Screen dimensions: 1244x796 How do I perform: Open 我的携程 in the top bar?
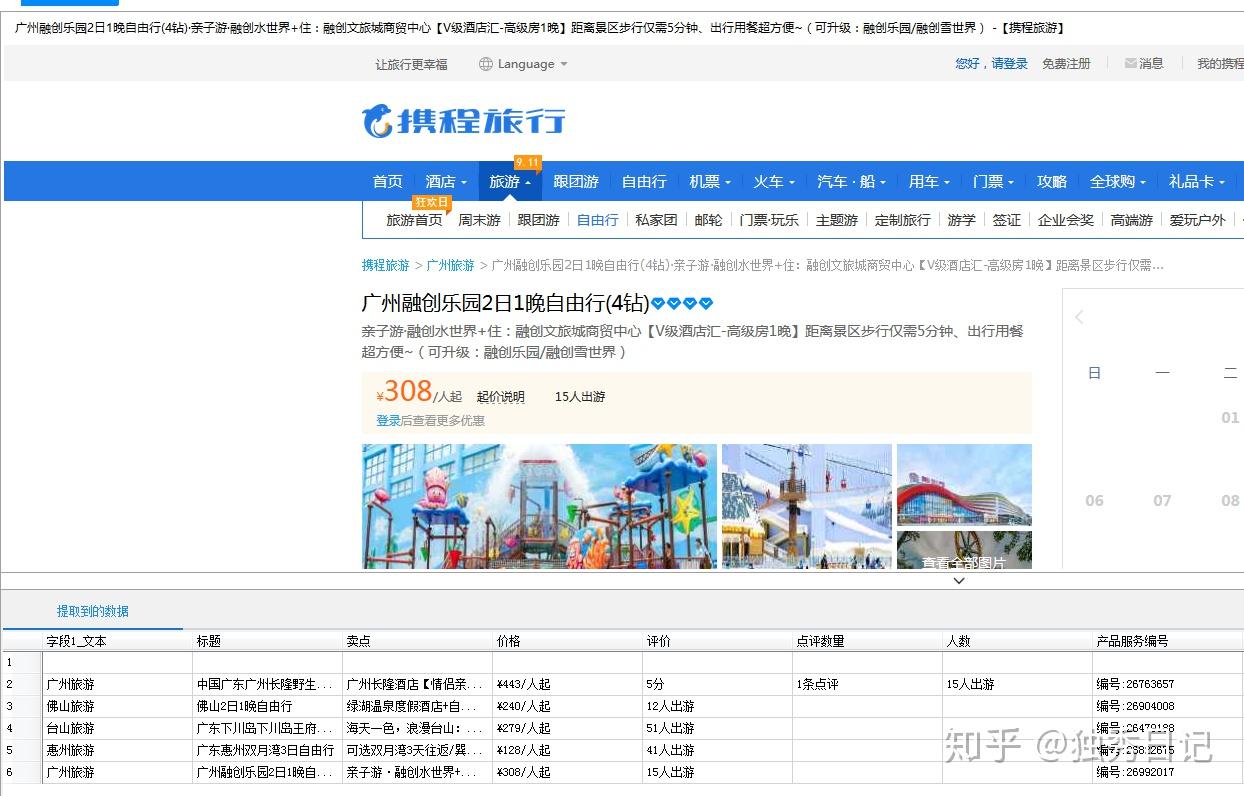pyautogui.click(x=1221, y=63)
